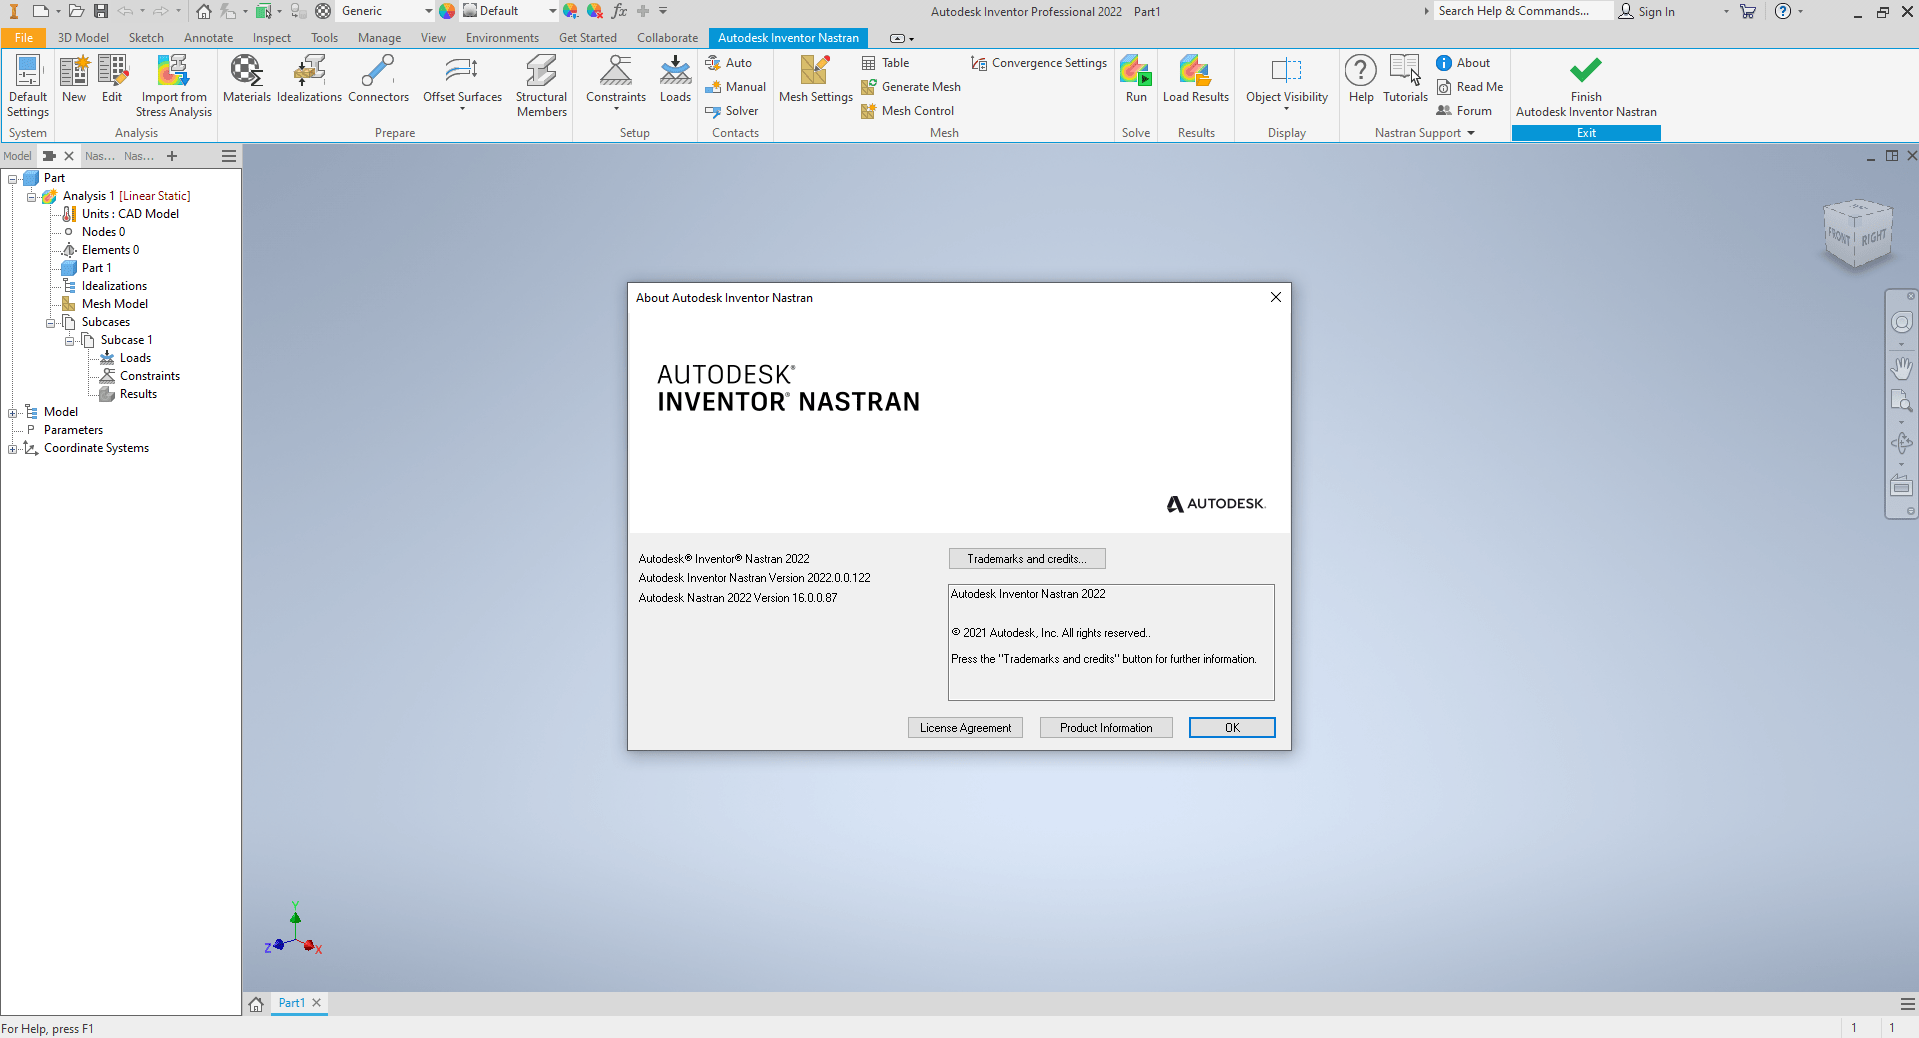This screenshot has height=1038, width=1919.
Task: Open the browser panel hamburger menu
Action: point(229,156)
